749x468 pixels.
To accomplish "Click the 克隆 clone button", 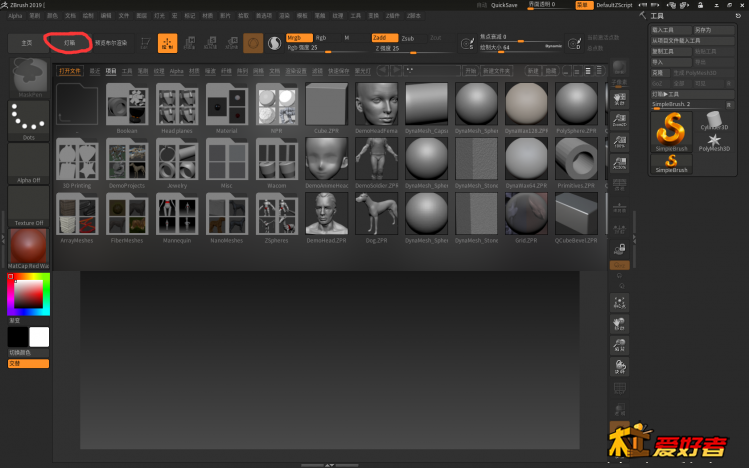I will click(x=661, y=73).
